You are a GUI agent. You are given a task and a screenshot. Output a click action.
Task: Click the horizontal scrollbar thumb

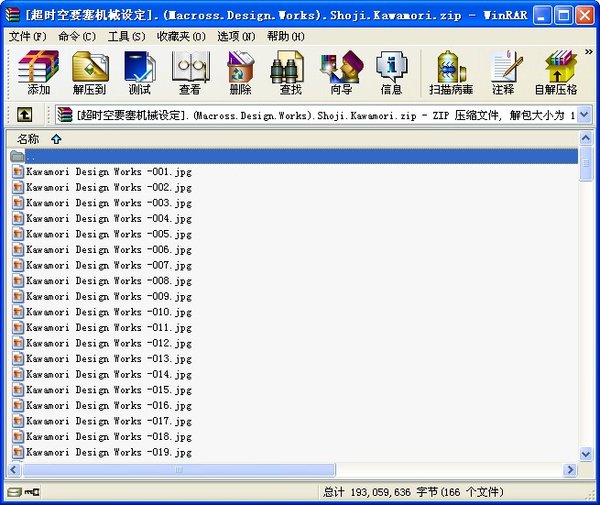[179, 469]
